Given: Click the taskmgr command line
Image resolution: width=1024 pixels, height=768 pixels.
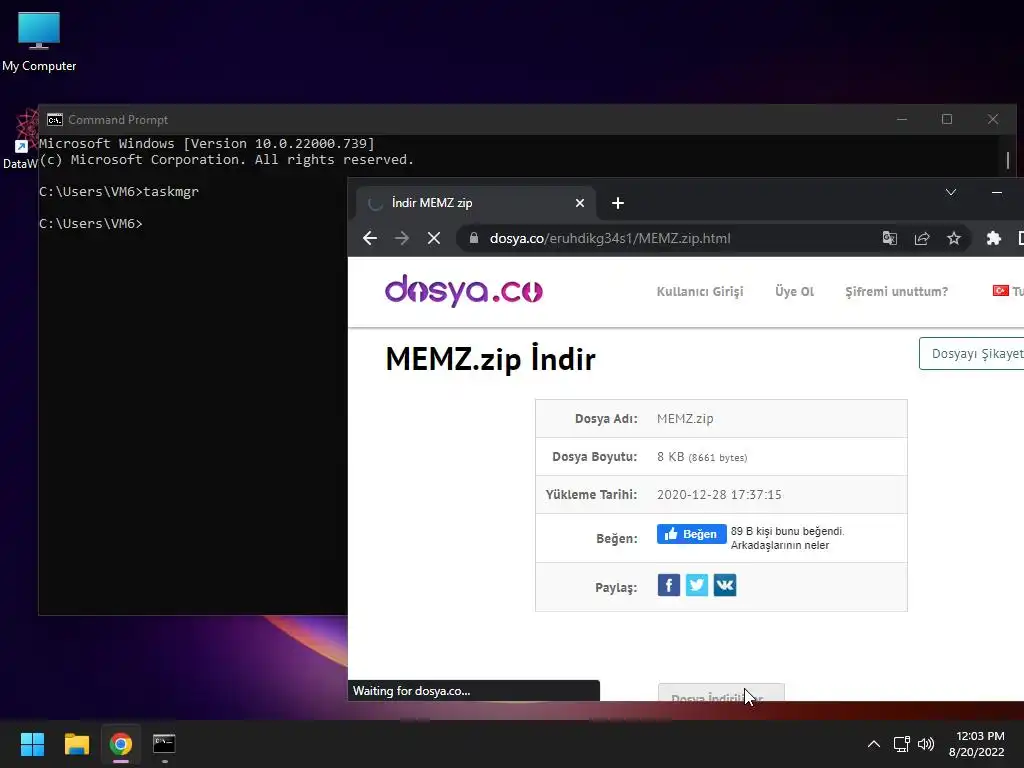Looking at the screenshot, I should pos(119,191).
